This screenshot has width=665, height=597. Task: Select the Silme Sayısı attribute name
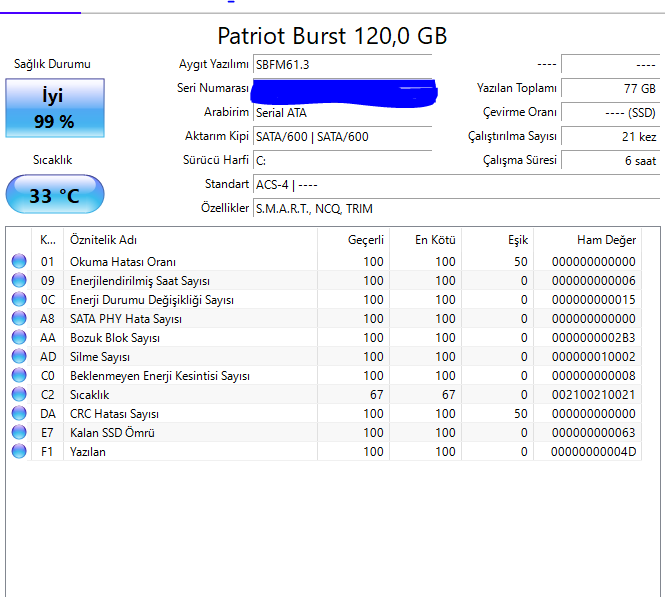(x=100, y=357)
